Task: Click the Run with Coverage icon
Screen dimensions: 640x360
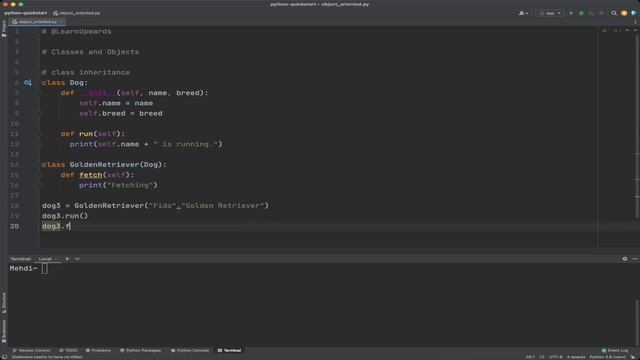Action: click(591, 13)
